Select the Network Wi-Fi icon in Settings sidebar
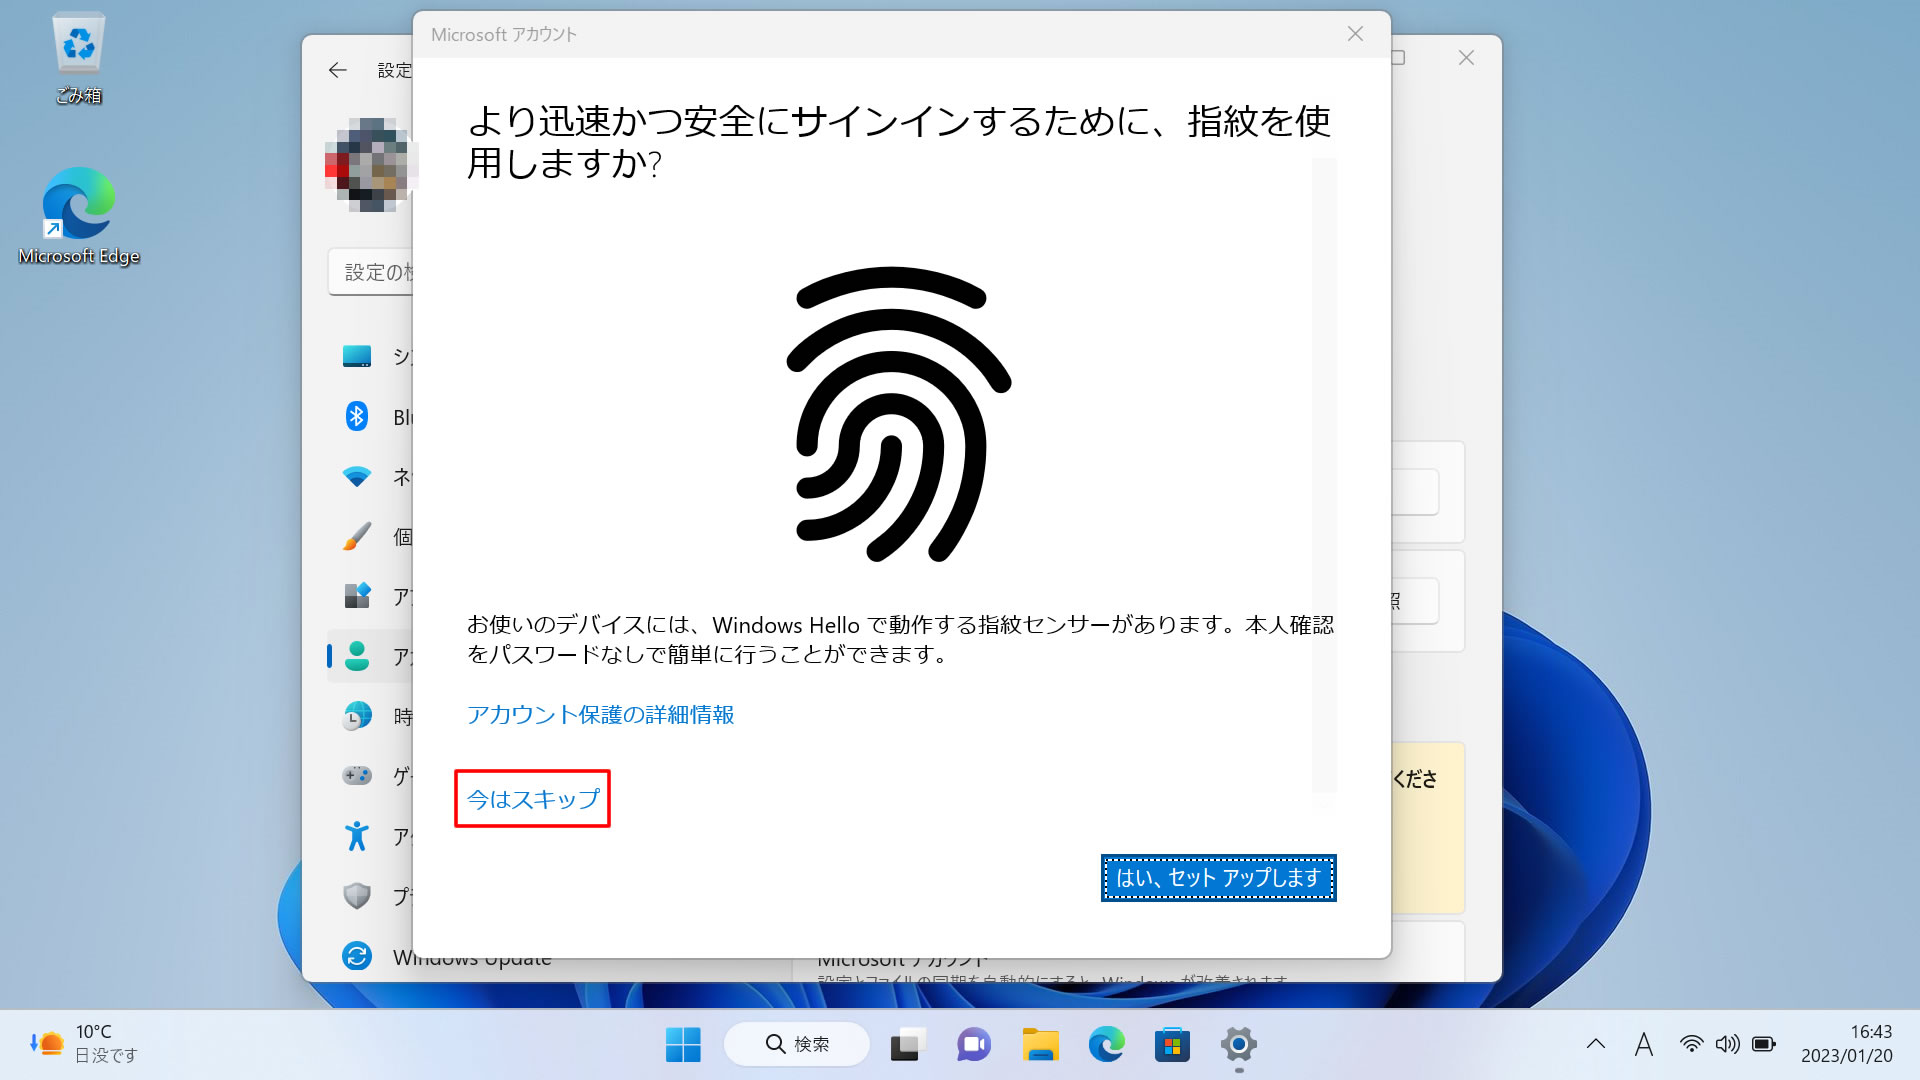Image resolution: width=1920 pixels, height=1080 pixels. tap(357, 477)
